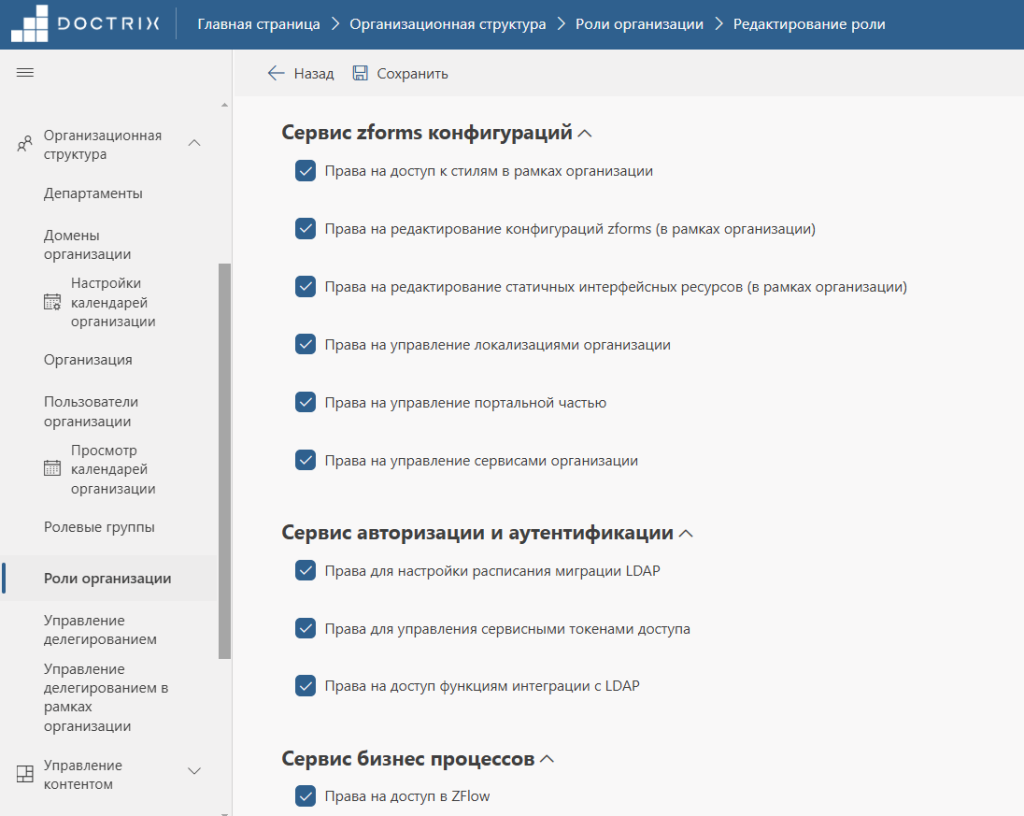Uncheck rights to manage organization services

point(305,460)
